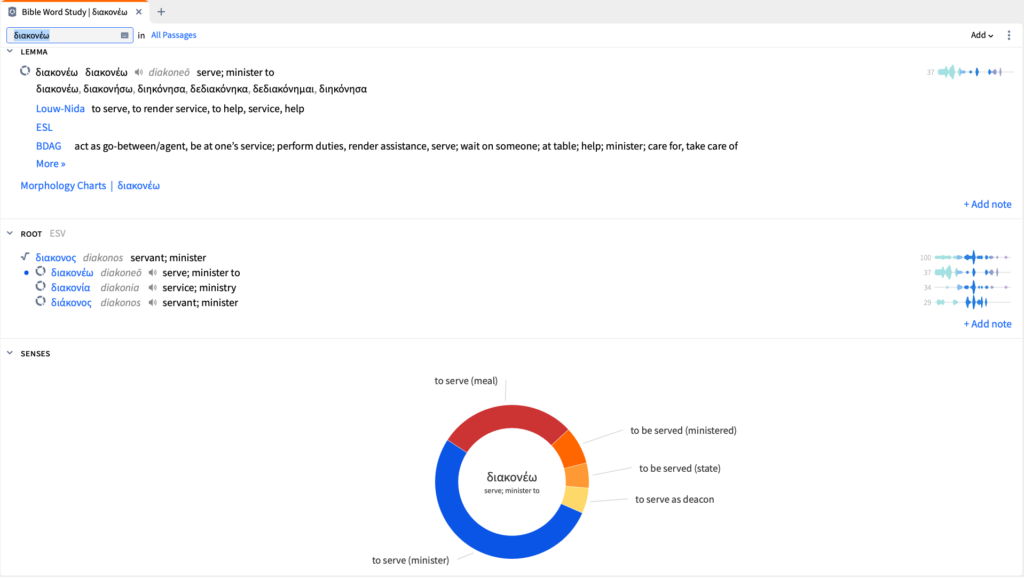Click the lemma ring icon beside διακονία
Image resolution: width=1024 pixels, height=577 pixels.
[x=41, y=287]
